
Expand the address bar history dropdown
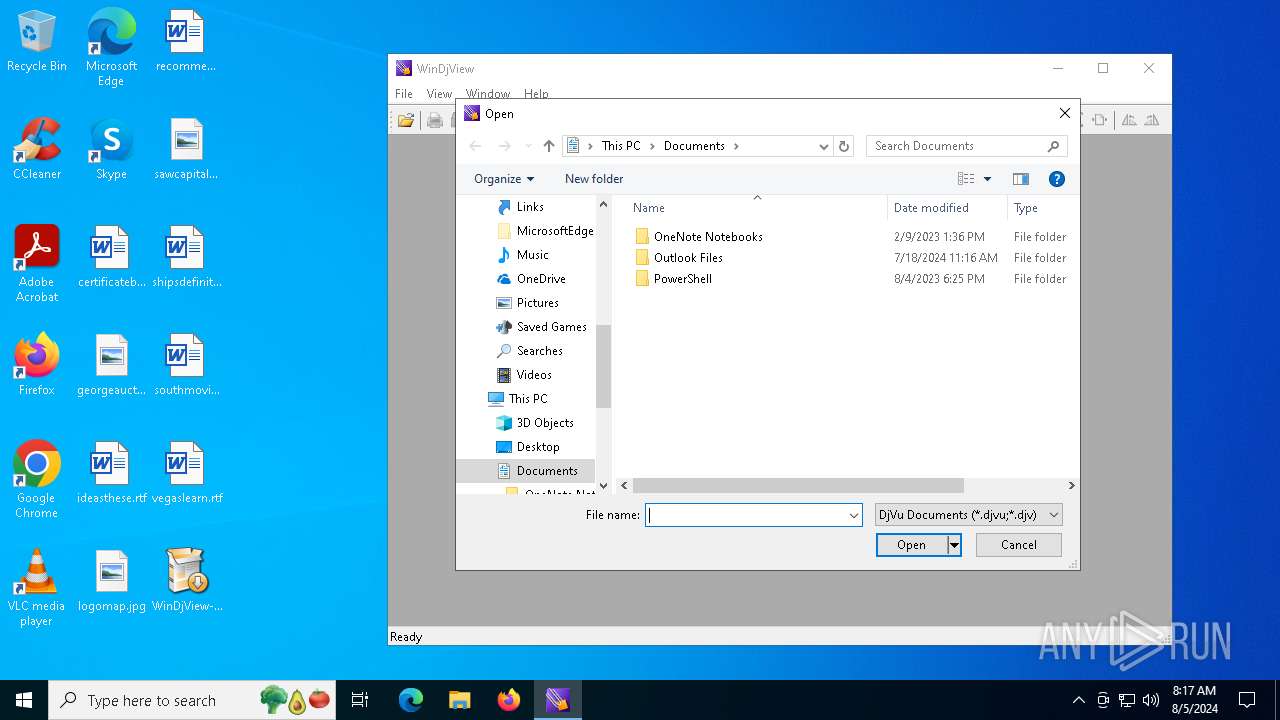[824, 146]
